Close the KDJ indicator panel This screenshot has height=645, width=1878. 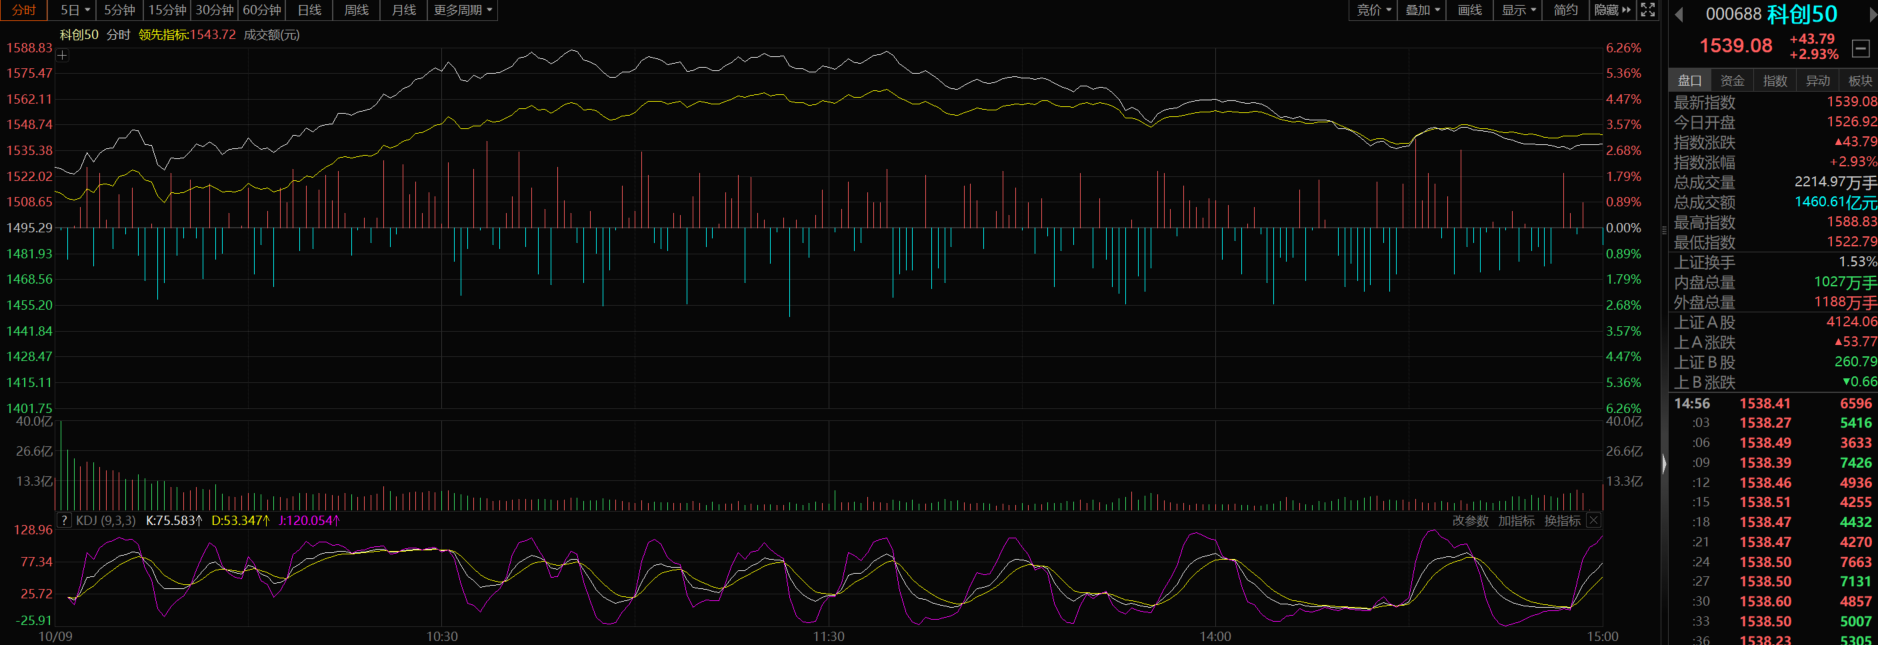1593,521
